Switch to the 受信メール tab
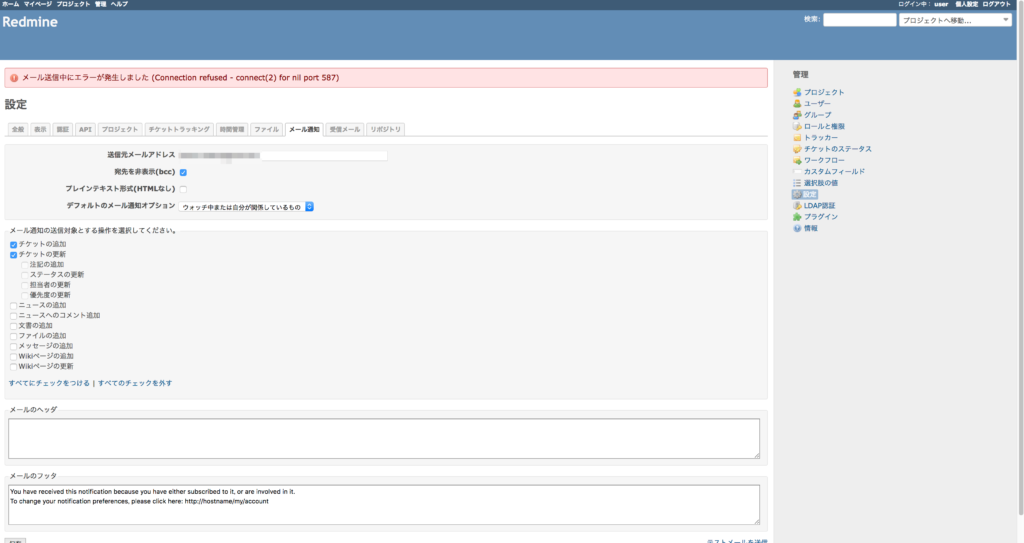Viewport: 1024px width, 543px height. (344, 130)
